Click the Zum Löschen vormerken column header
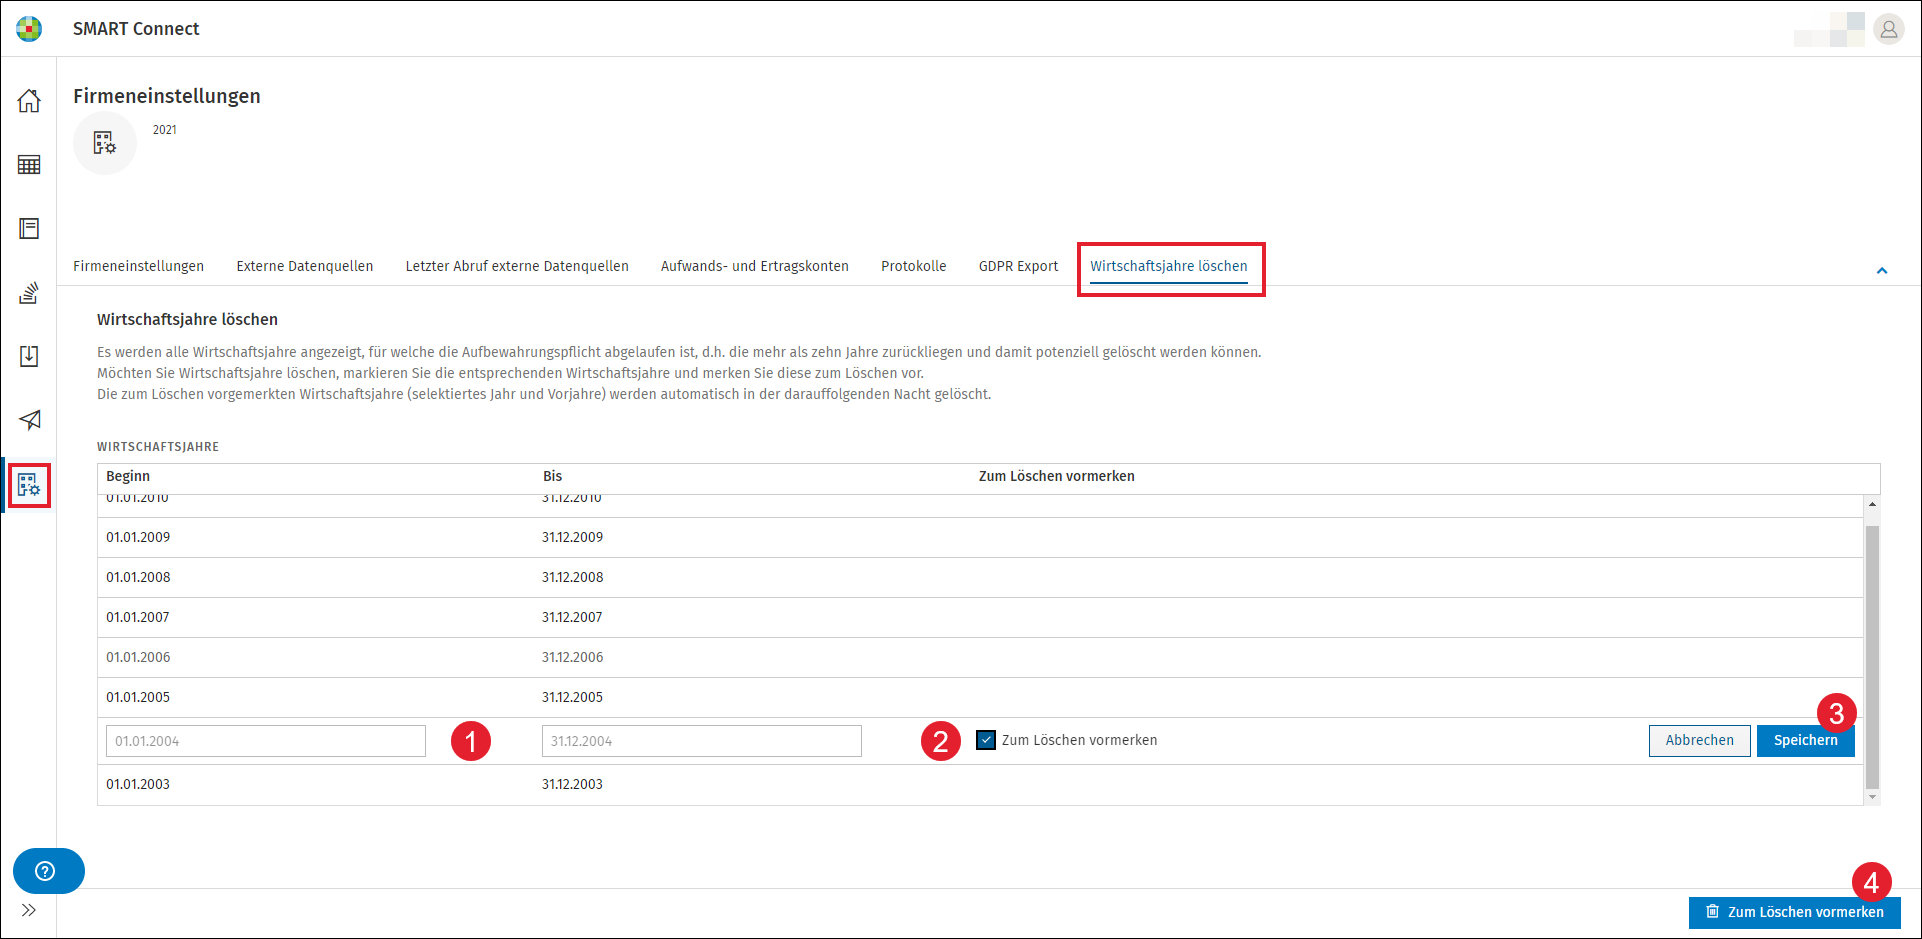Screen dimensions: 1922x939 point(1057,476)
